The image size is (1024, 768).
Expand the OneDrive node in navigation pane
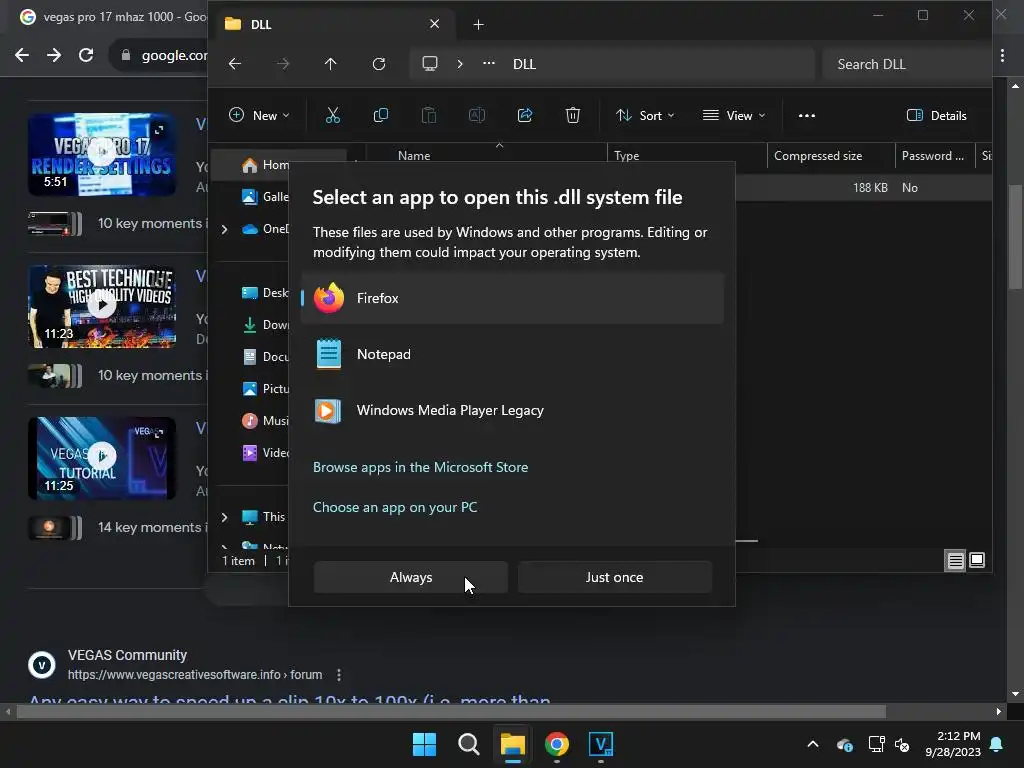(x=225, y=229)
